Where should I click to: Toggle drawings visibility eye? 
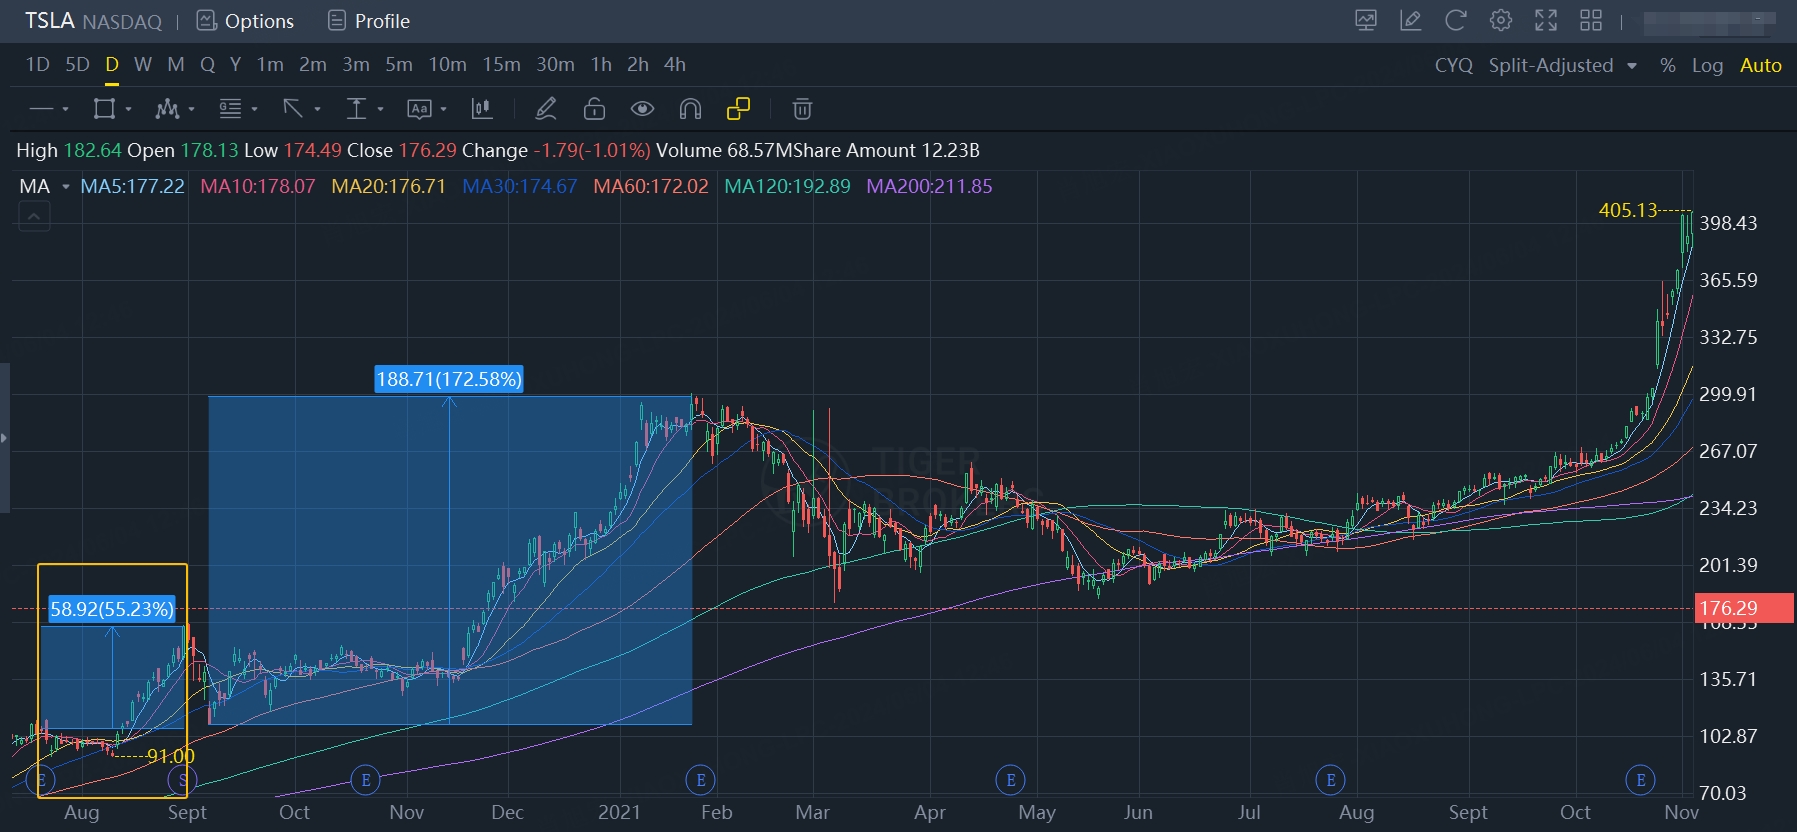[x=642, y=109]
